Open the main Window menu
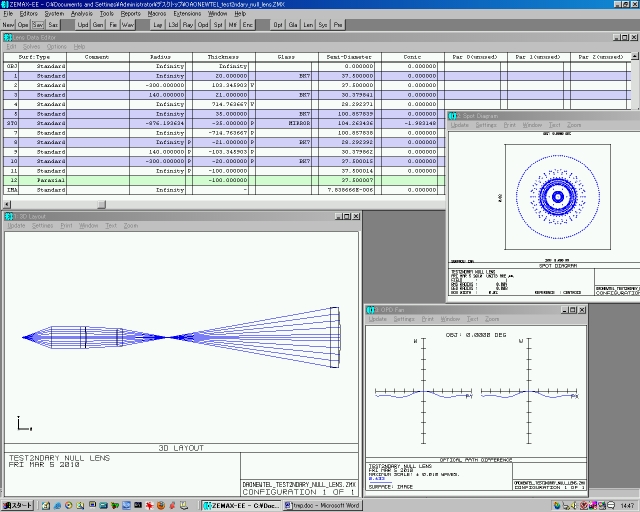 coord(218,13)
